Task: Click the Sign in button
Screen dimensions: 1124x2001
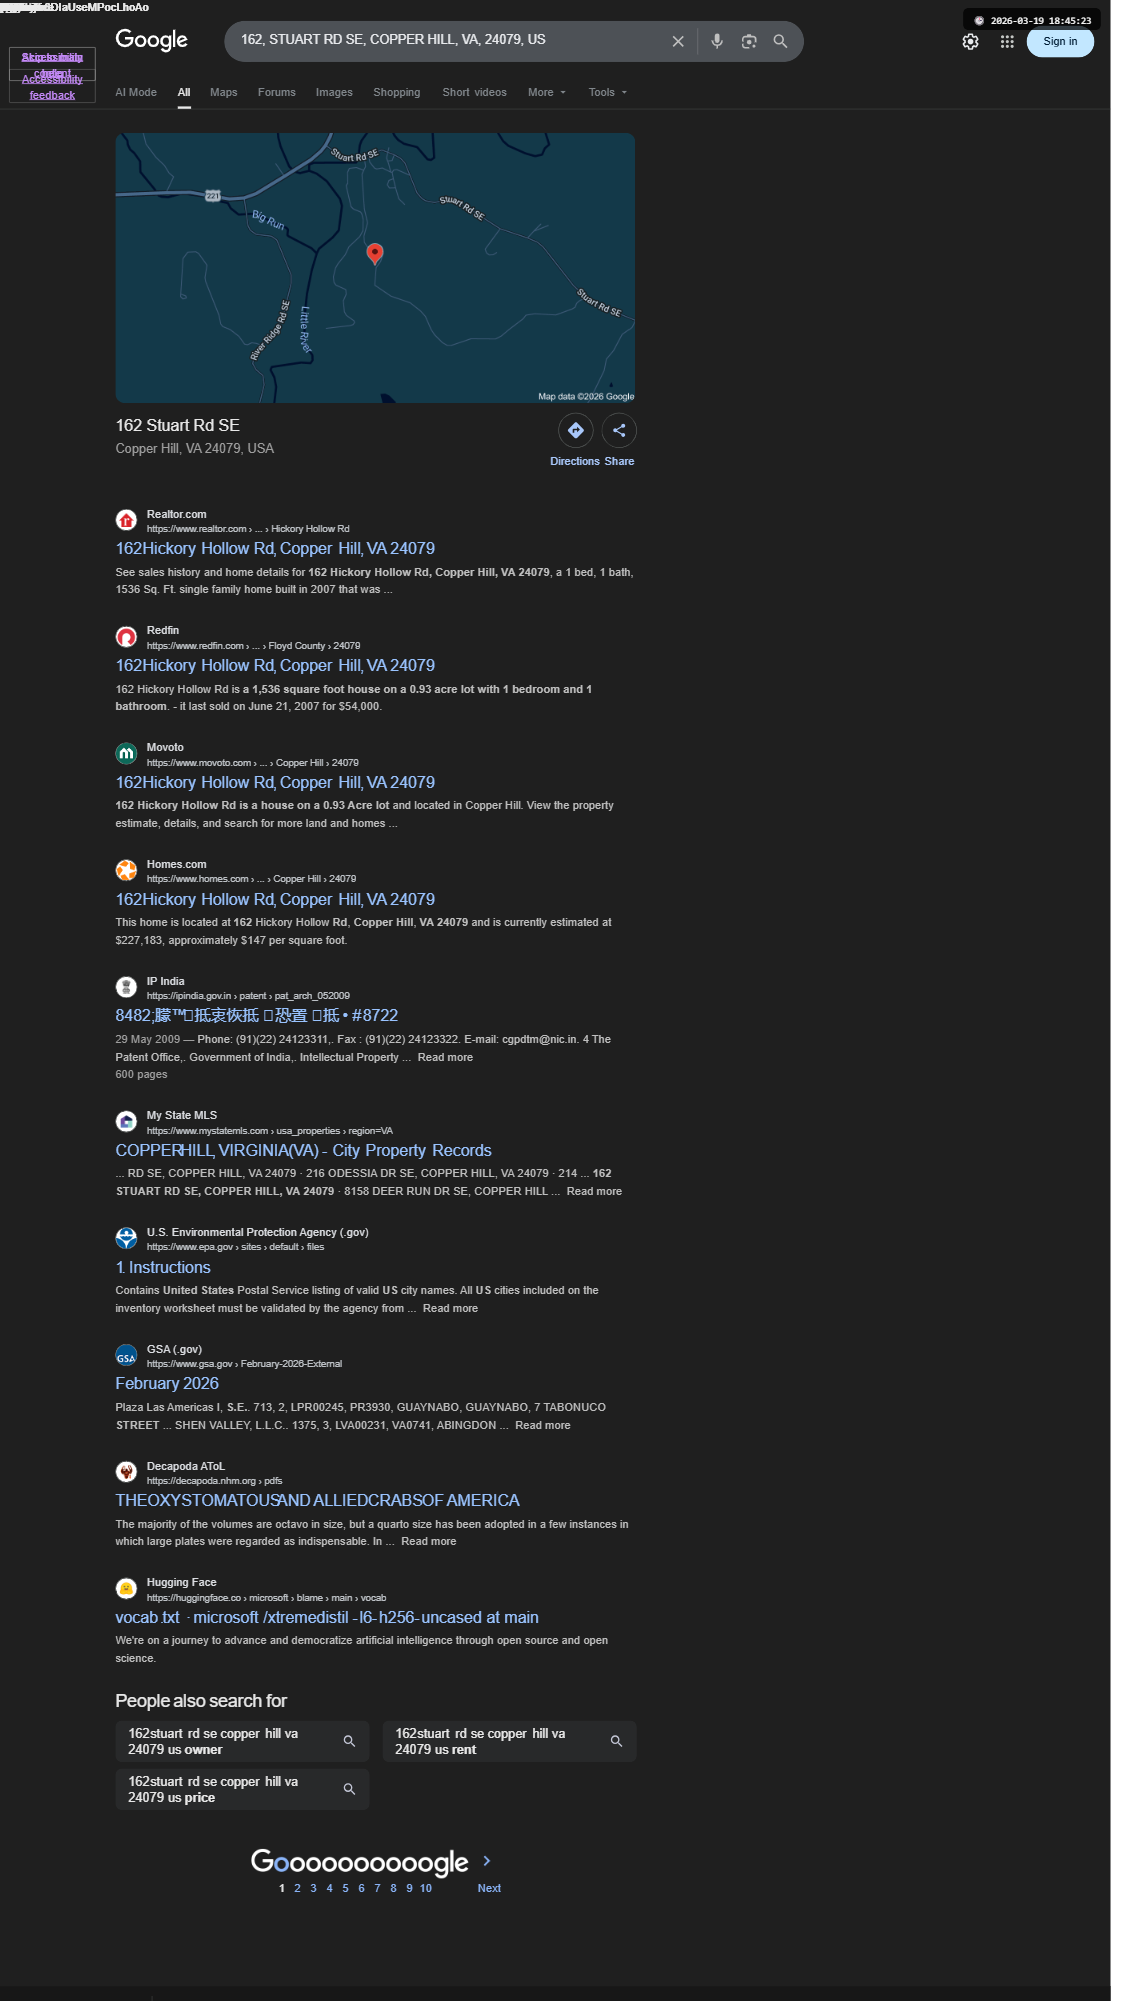Action: click(x=1060, y=42)
